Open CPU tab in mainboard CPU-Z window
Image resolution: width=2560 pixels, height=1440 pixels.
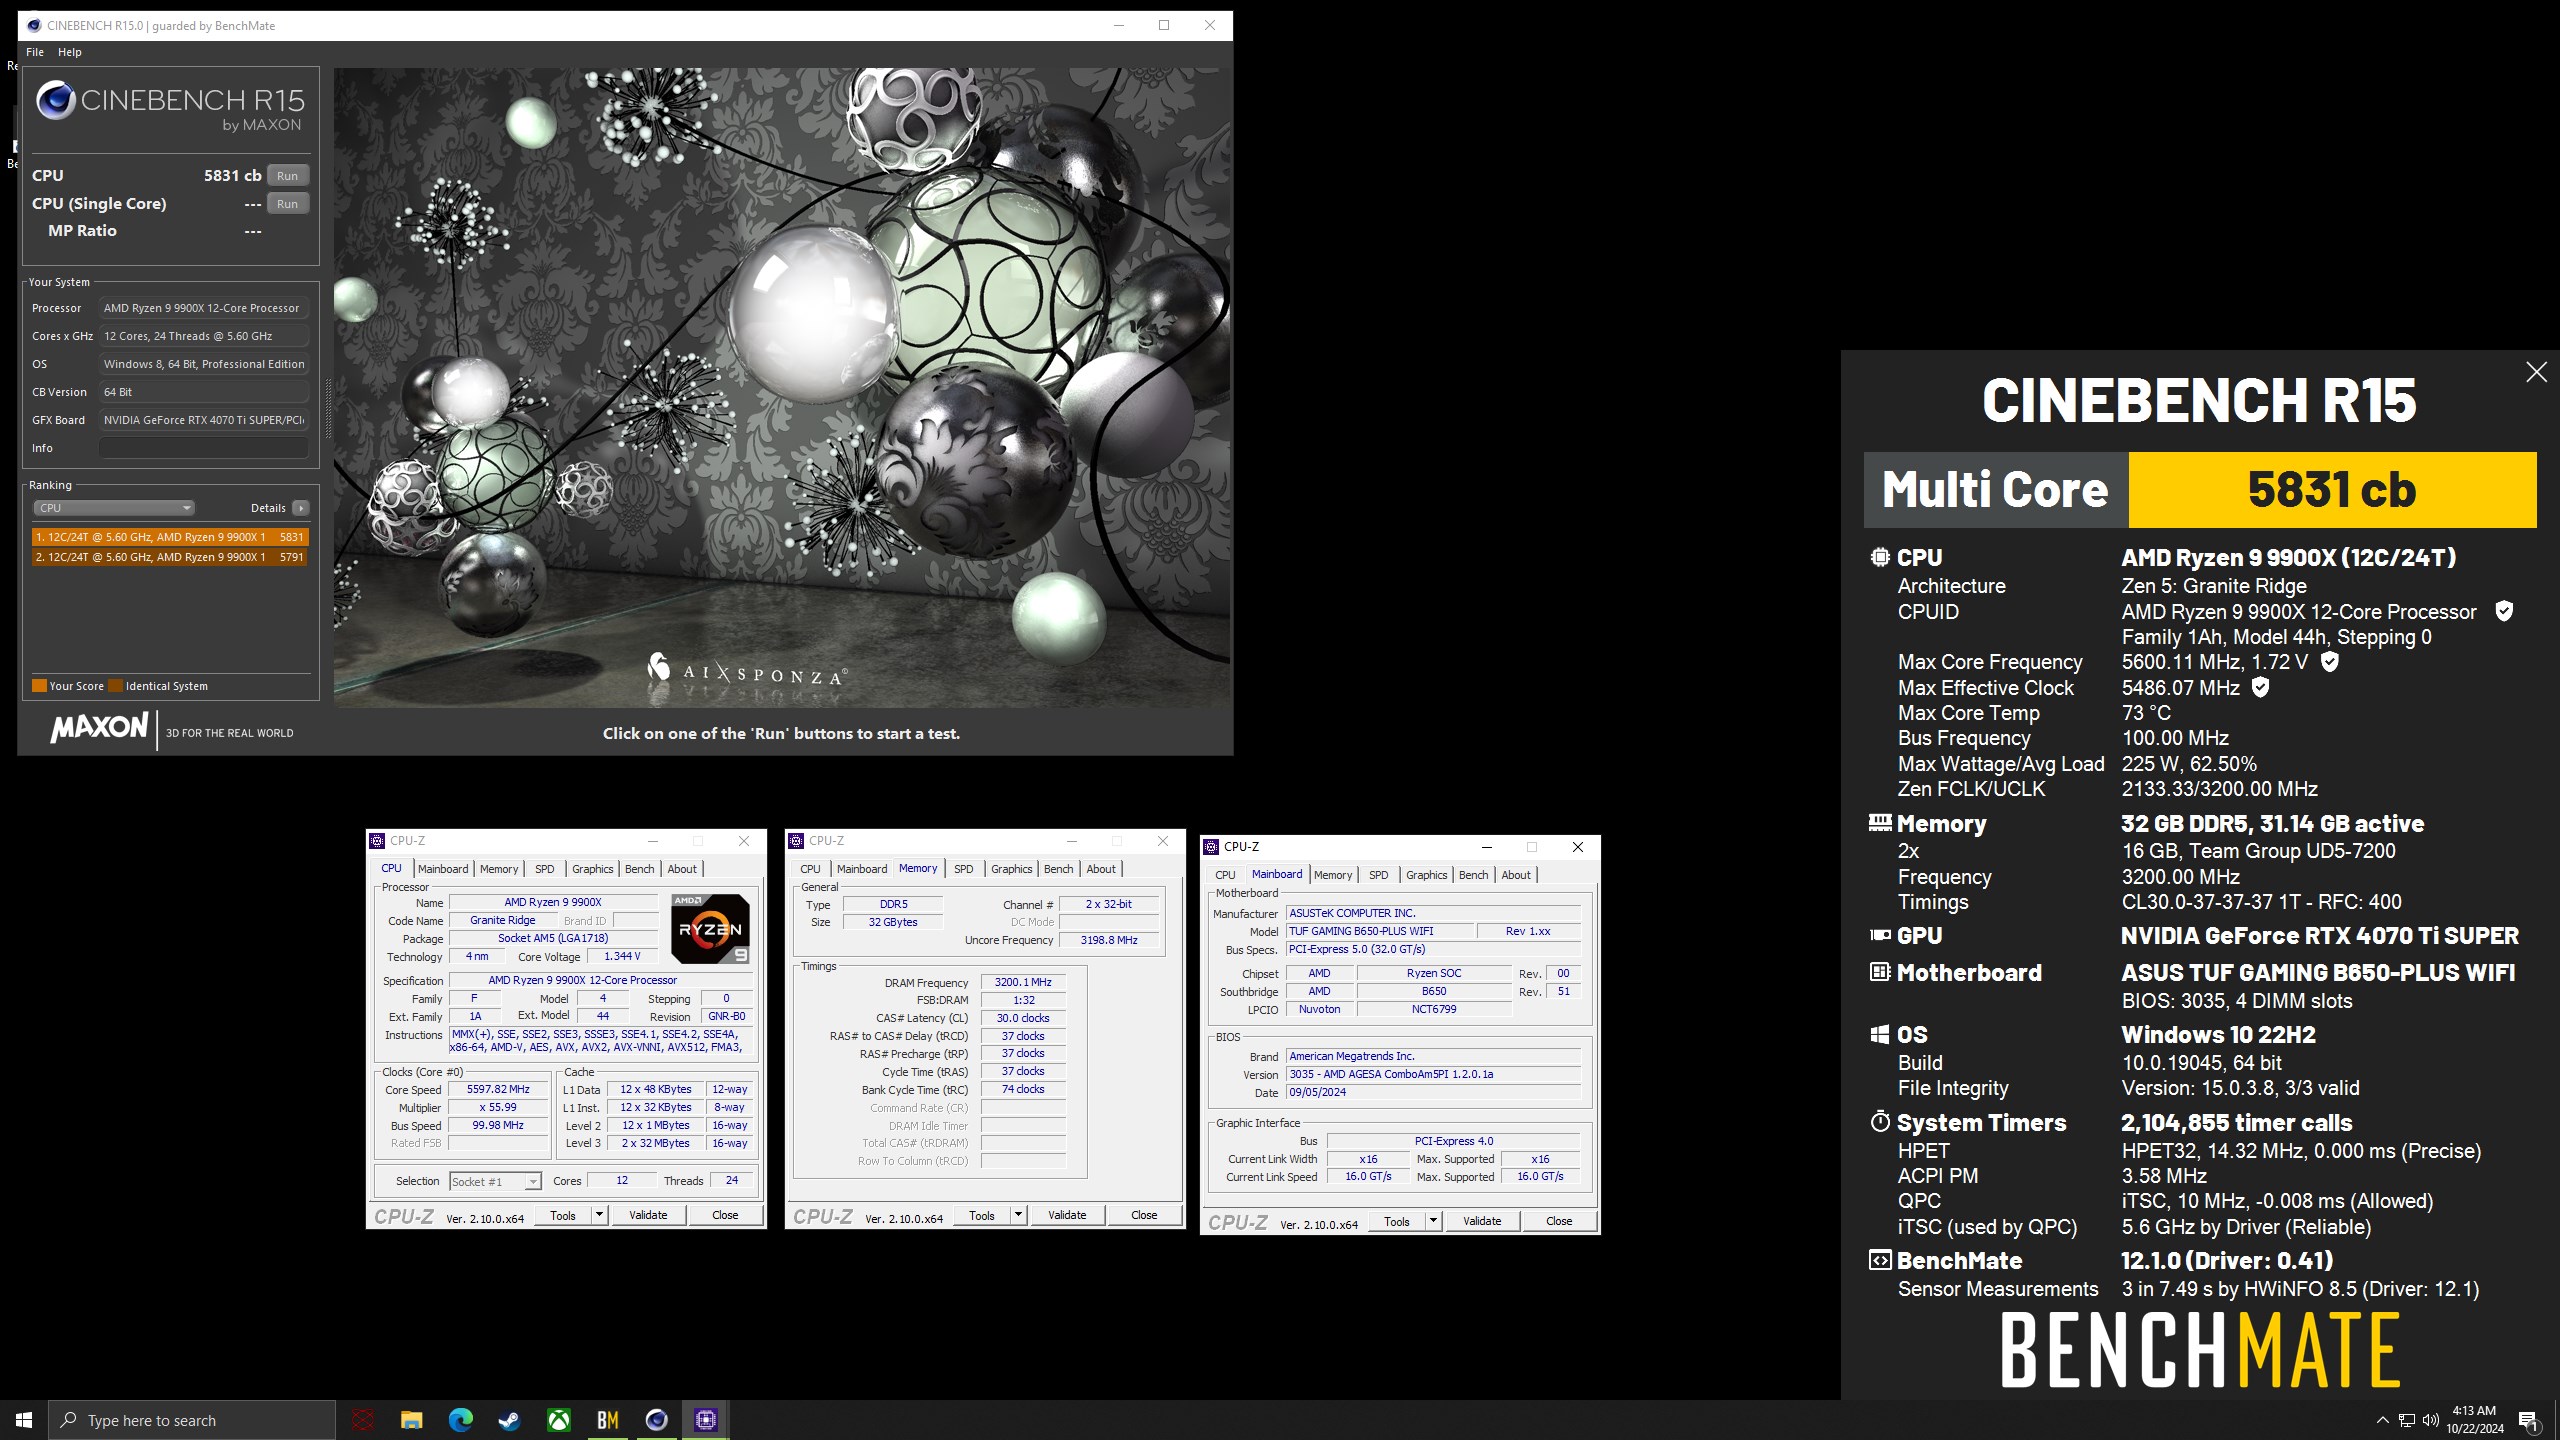pos(1225,875)
